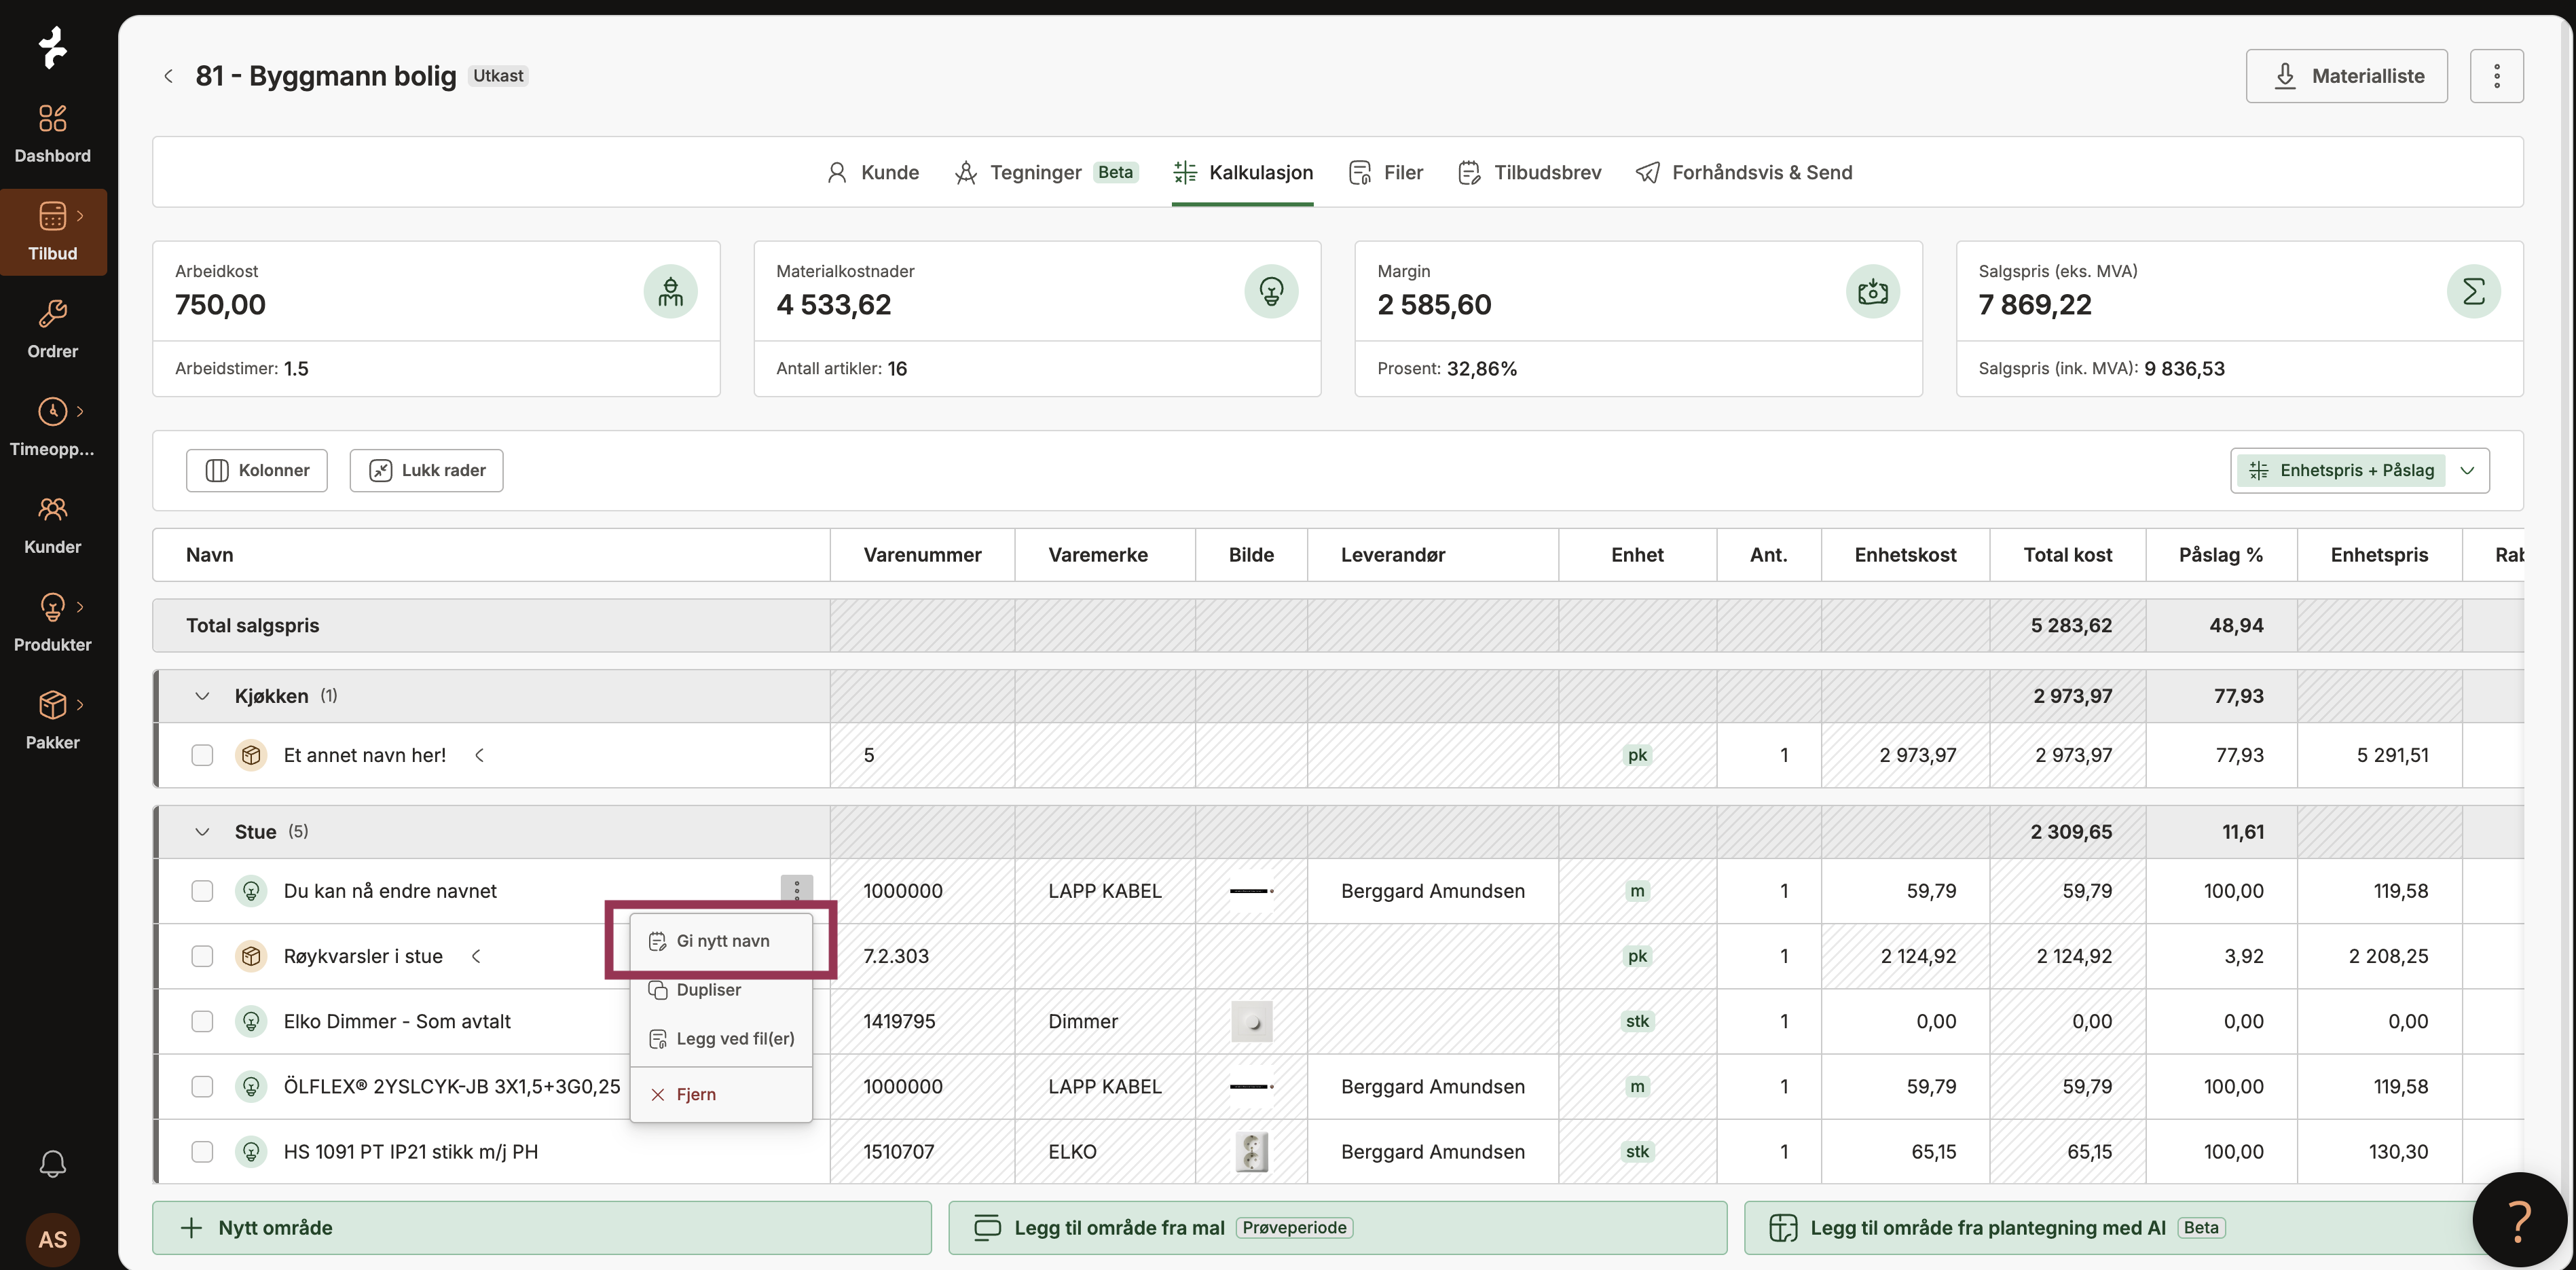Select 'Legg ved fil(er)' menu entry
The image size is (2576, 1270).
pos(721,1039)
